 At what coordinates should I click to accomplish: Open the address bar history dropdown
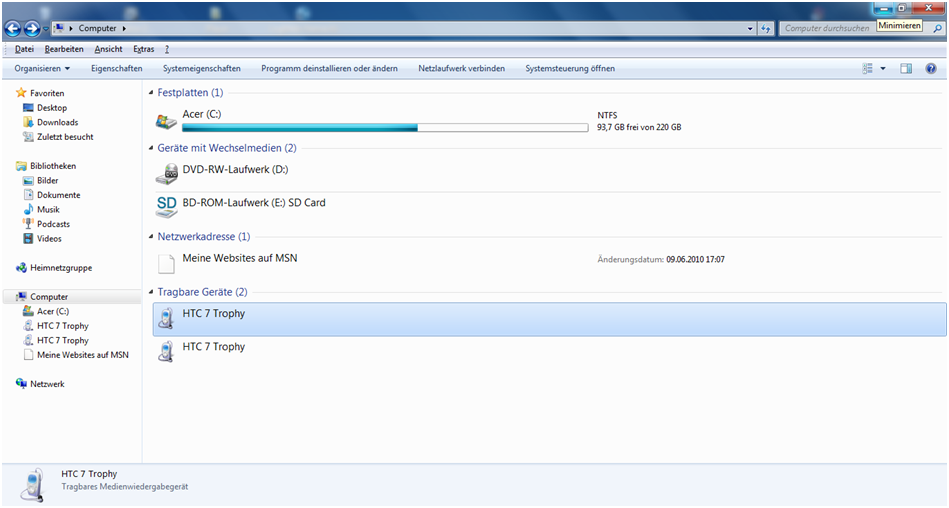click(750, 28)
